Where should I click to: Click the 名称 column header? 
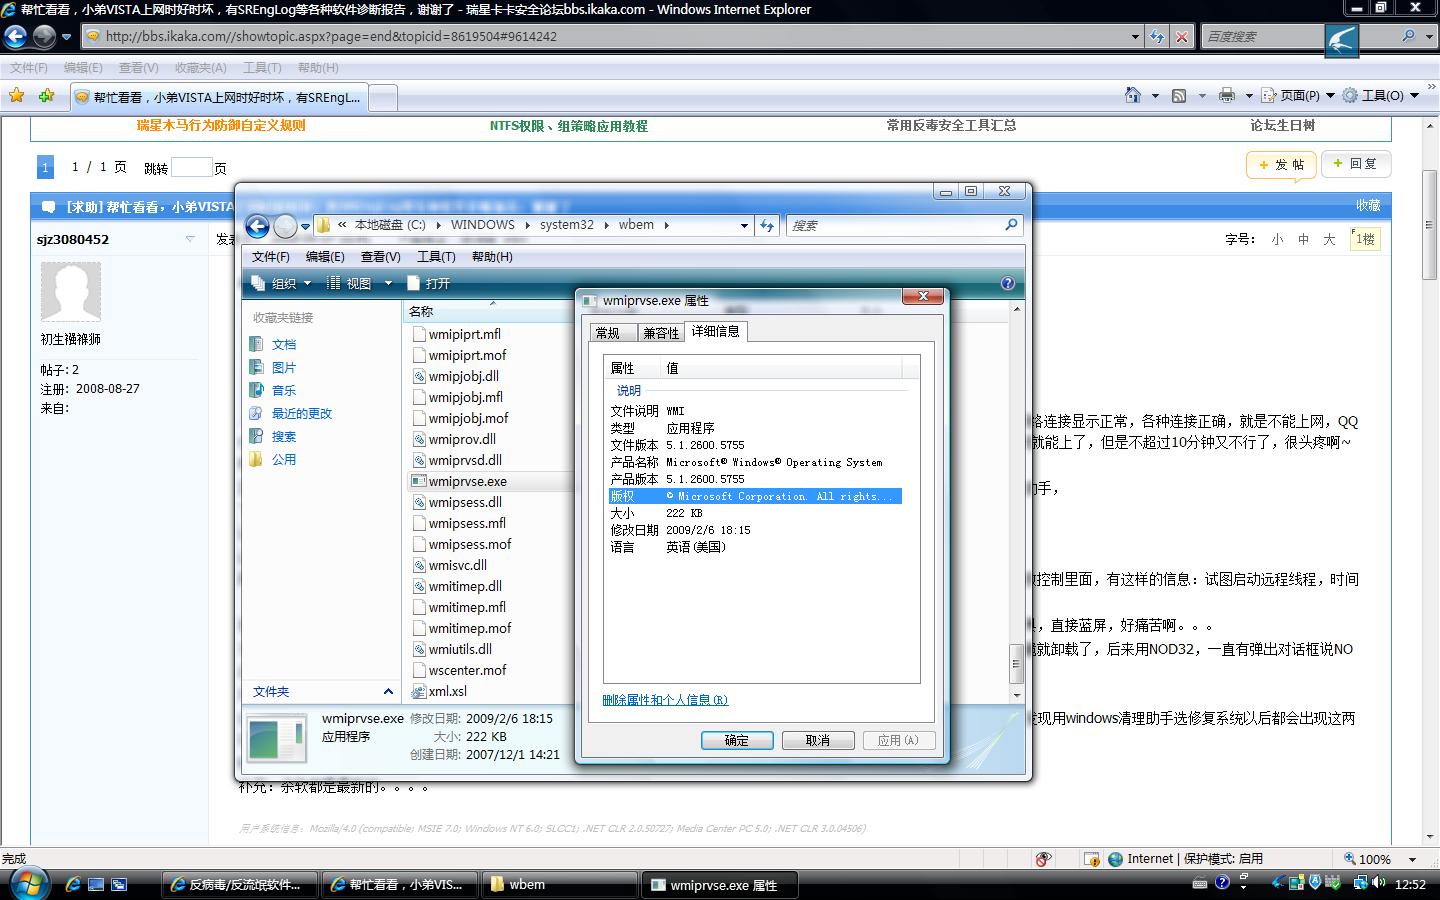[x=487, y=311]
